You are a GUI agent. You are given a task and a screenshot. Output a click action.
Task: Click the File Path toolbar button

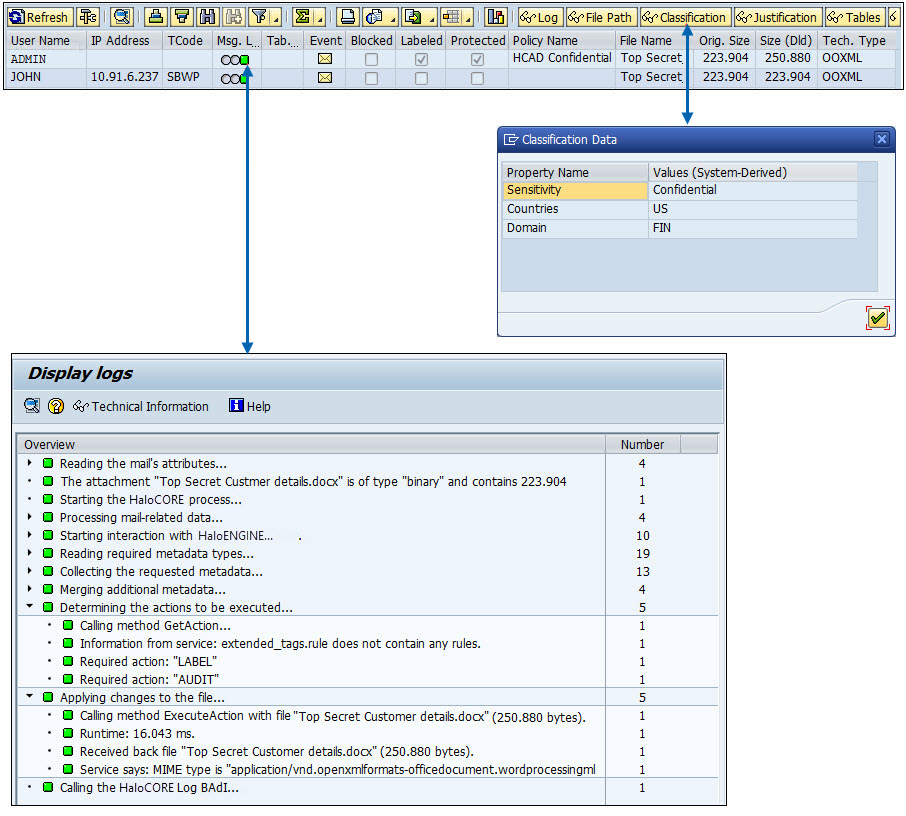coord(600,17)
